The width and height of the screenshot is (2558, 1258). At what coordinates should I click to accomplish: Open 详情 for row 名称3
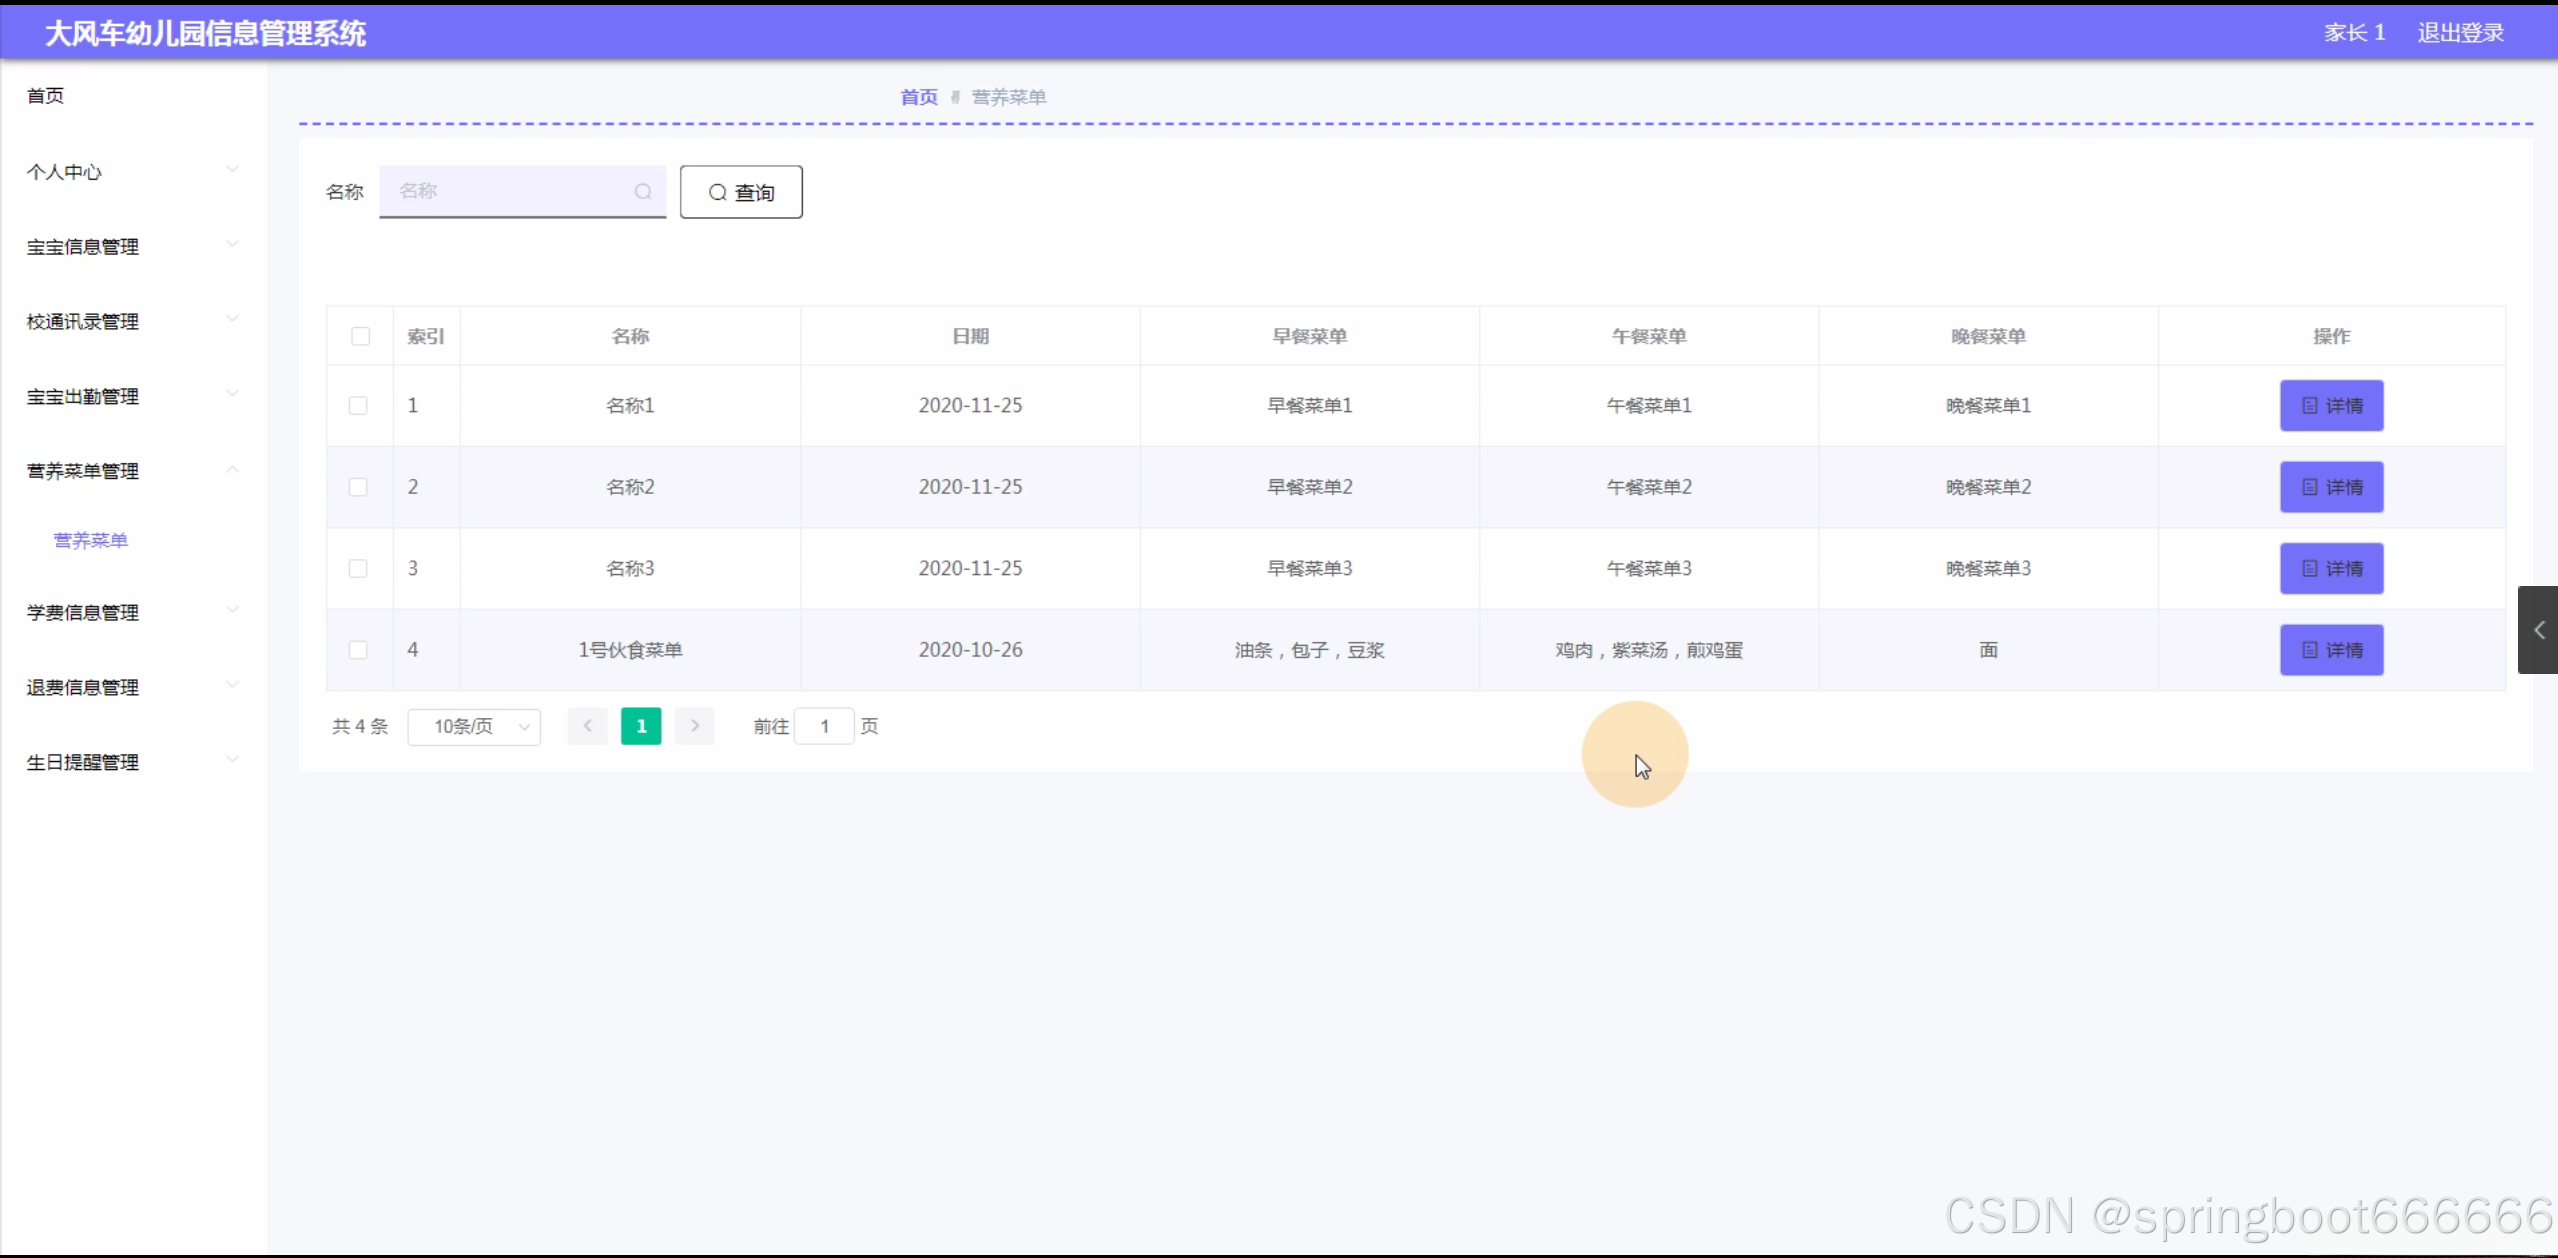(x=2331, y=568)
